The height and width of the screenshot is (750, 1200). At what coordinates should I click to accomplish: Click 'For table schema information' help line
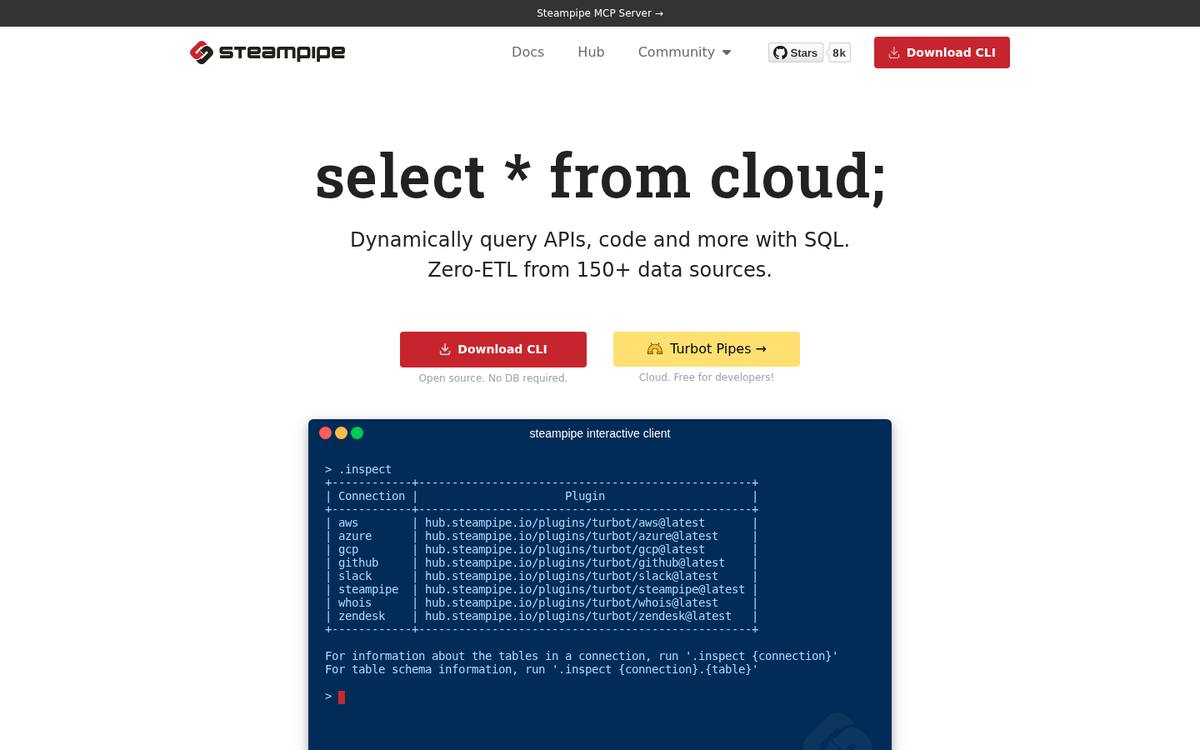[x=541, y=669]
